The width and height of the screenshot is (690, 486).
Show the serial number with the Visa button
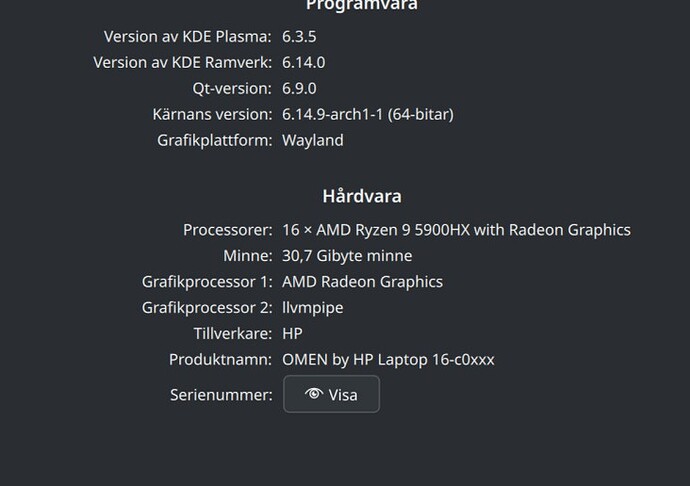click(331, 394)
